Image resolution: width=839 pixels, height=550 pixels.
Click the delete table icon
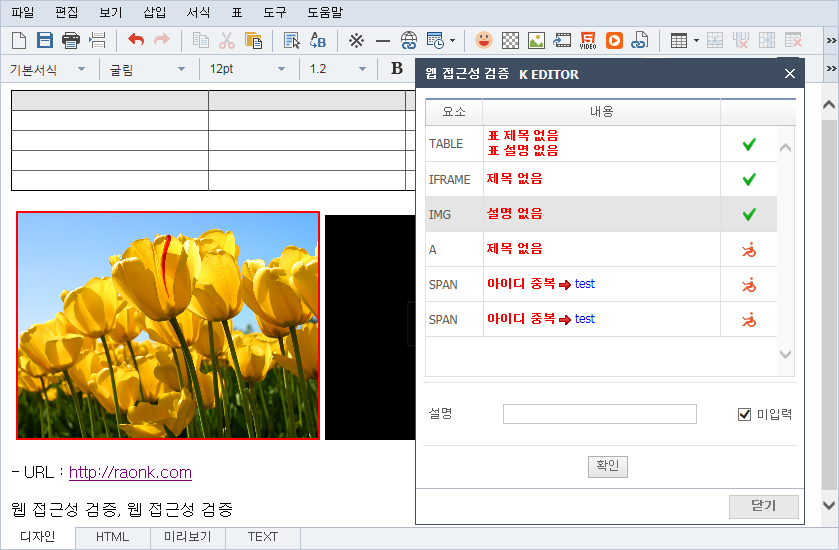pyautogui.click(x=793, y=40)
